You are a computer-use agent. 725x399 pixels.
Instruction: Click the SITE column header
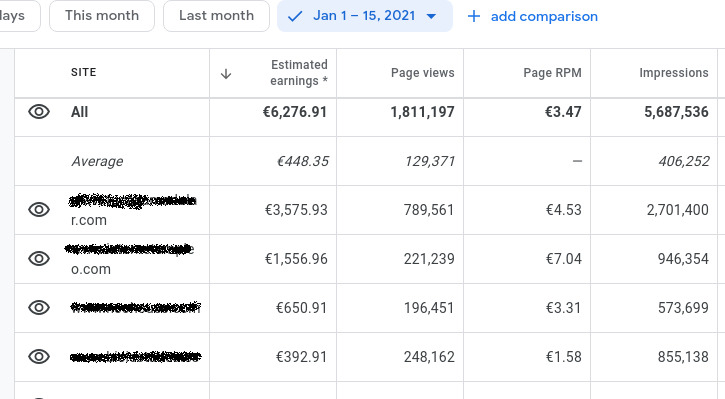click(x=84, y=72)
